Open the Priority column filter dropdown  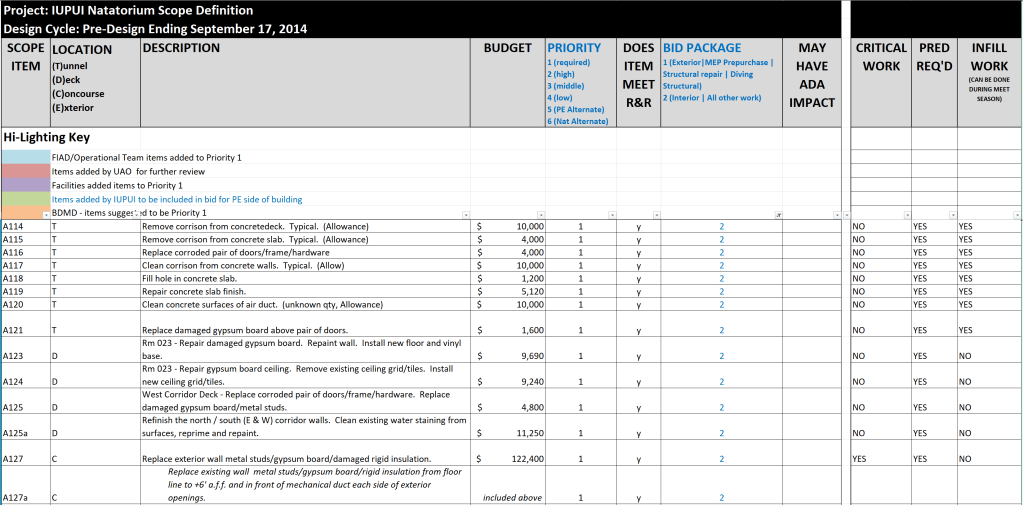click(x=610, y=215)
